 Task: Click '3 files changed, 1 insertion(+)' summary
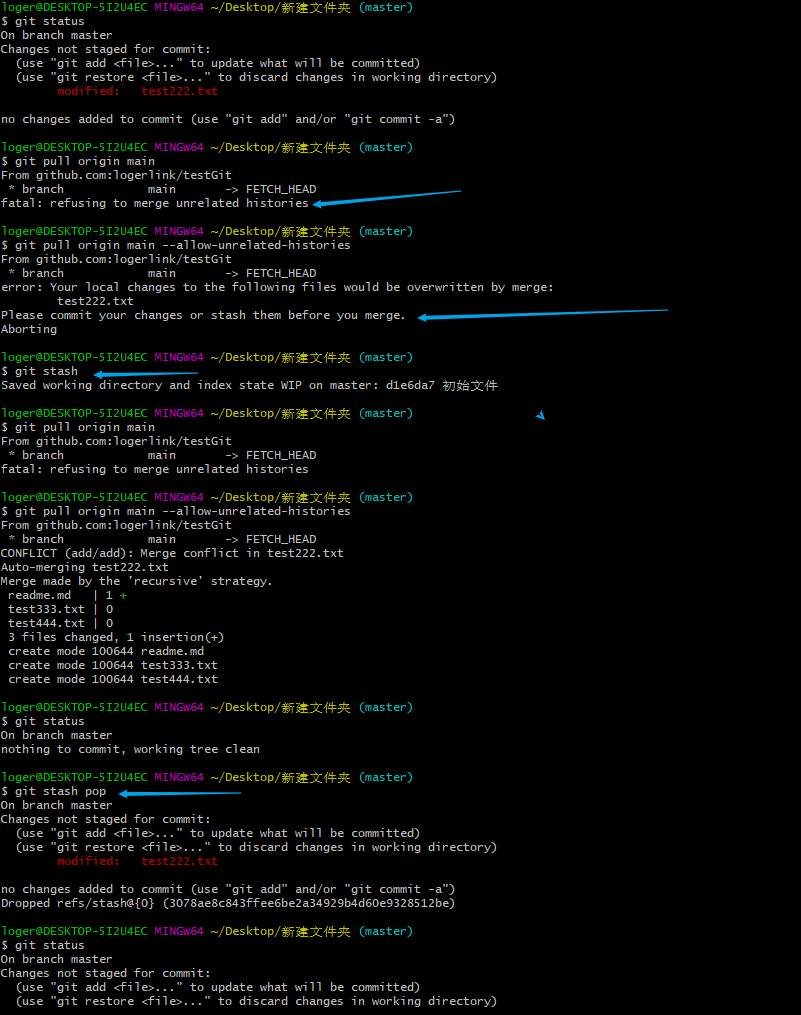tap(116, 637)
